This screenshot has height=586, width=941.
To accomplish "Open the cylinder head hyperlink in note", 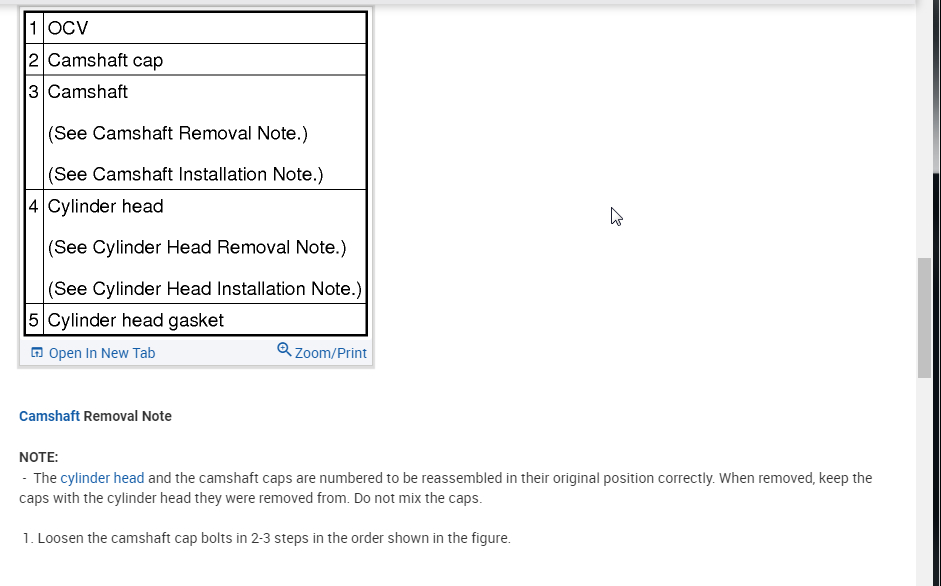I will pyautogui.click(x=102, y=478).
